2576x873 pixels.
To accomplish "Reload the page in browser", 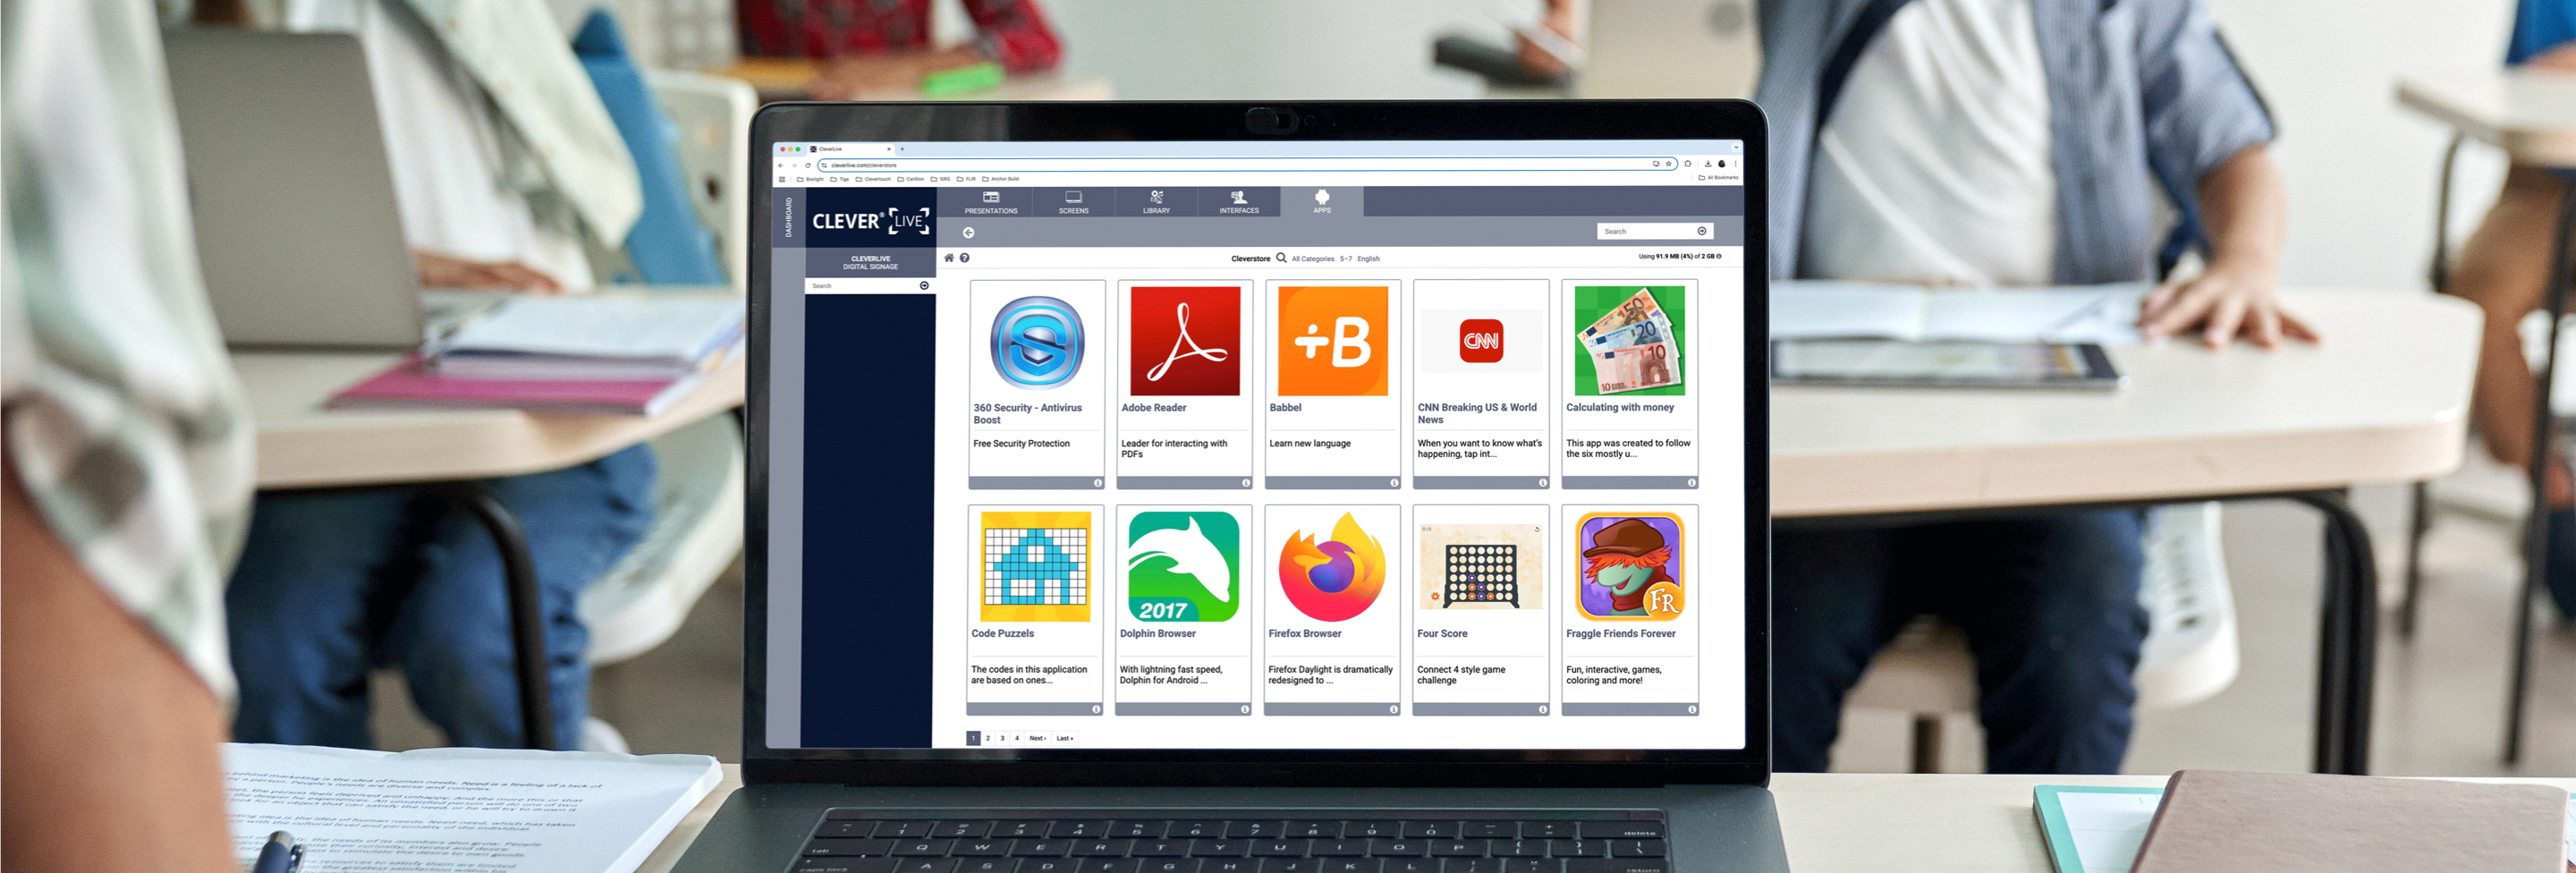I will pyautogui.click(x=808, y=165).
